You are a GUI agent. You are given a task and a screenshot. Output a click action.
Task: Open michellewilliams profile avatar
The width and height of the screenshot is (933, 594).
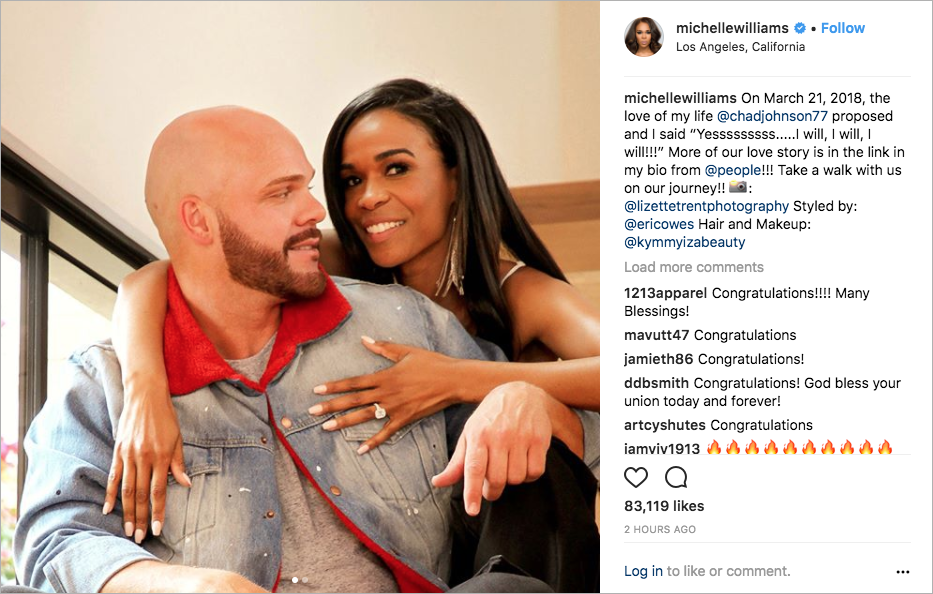click(x=643, y=37)
